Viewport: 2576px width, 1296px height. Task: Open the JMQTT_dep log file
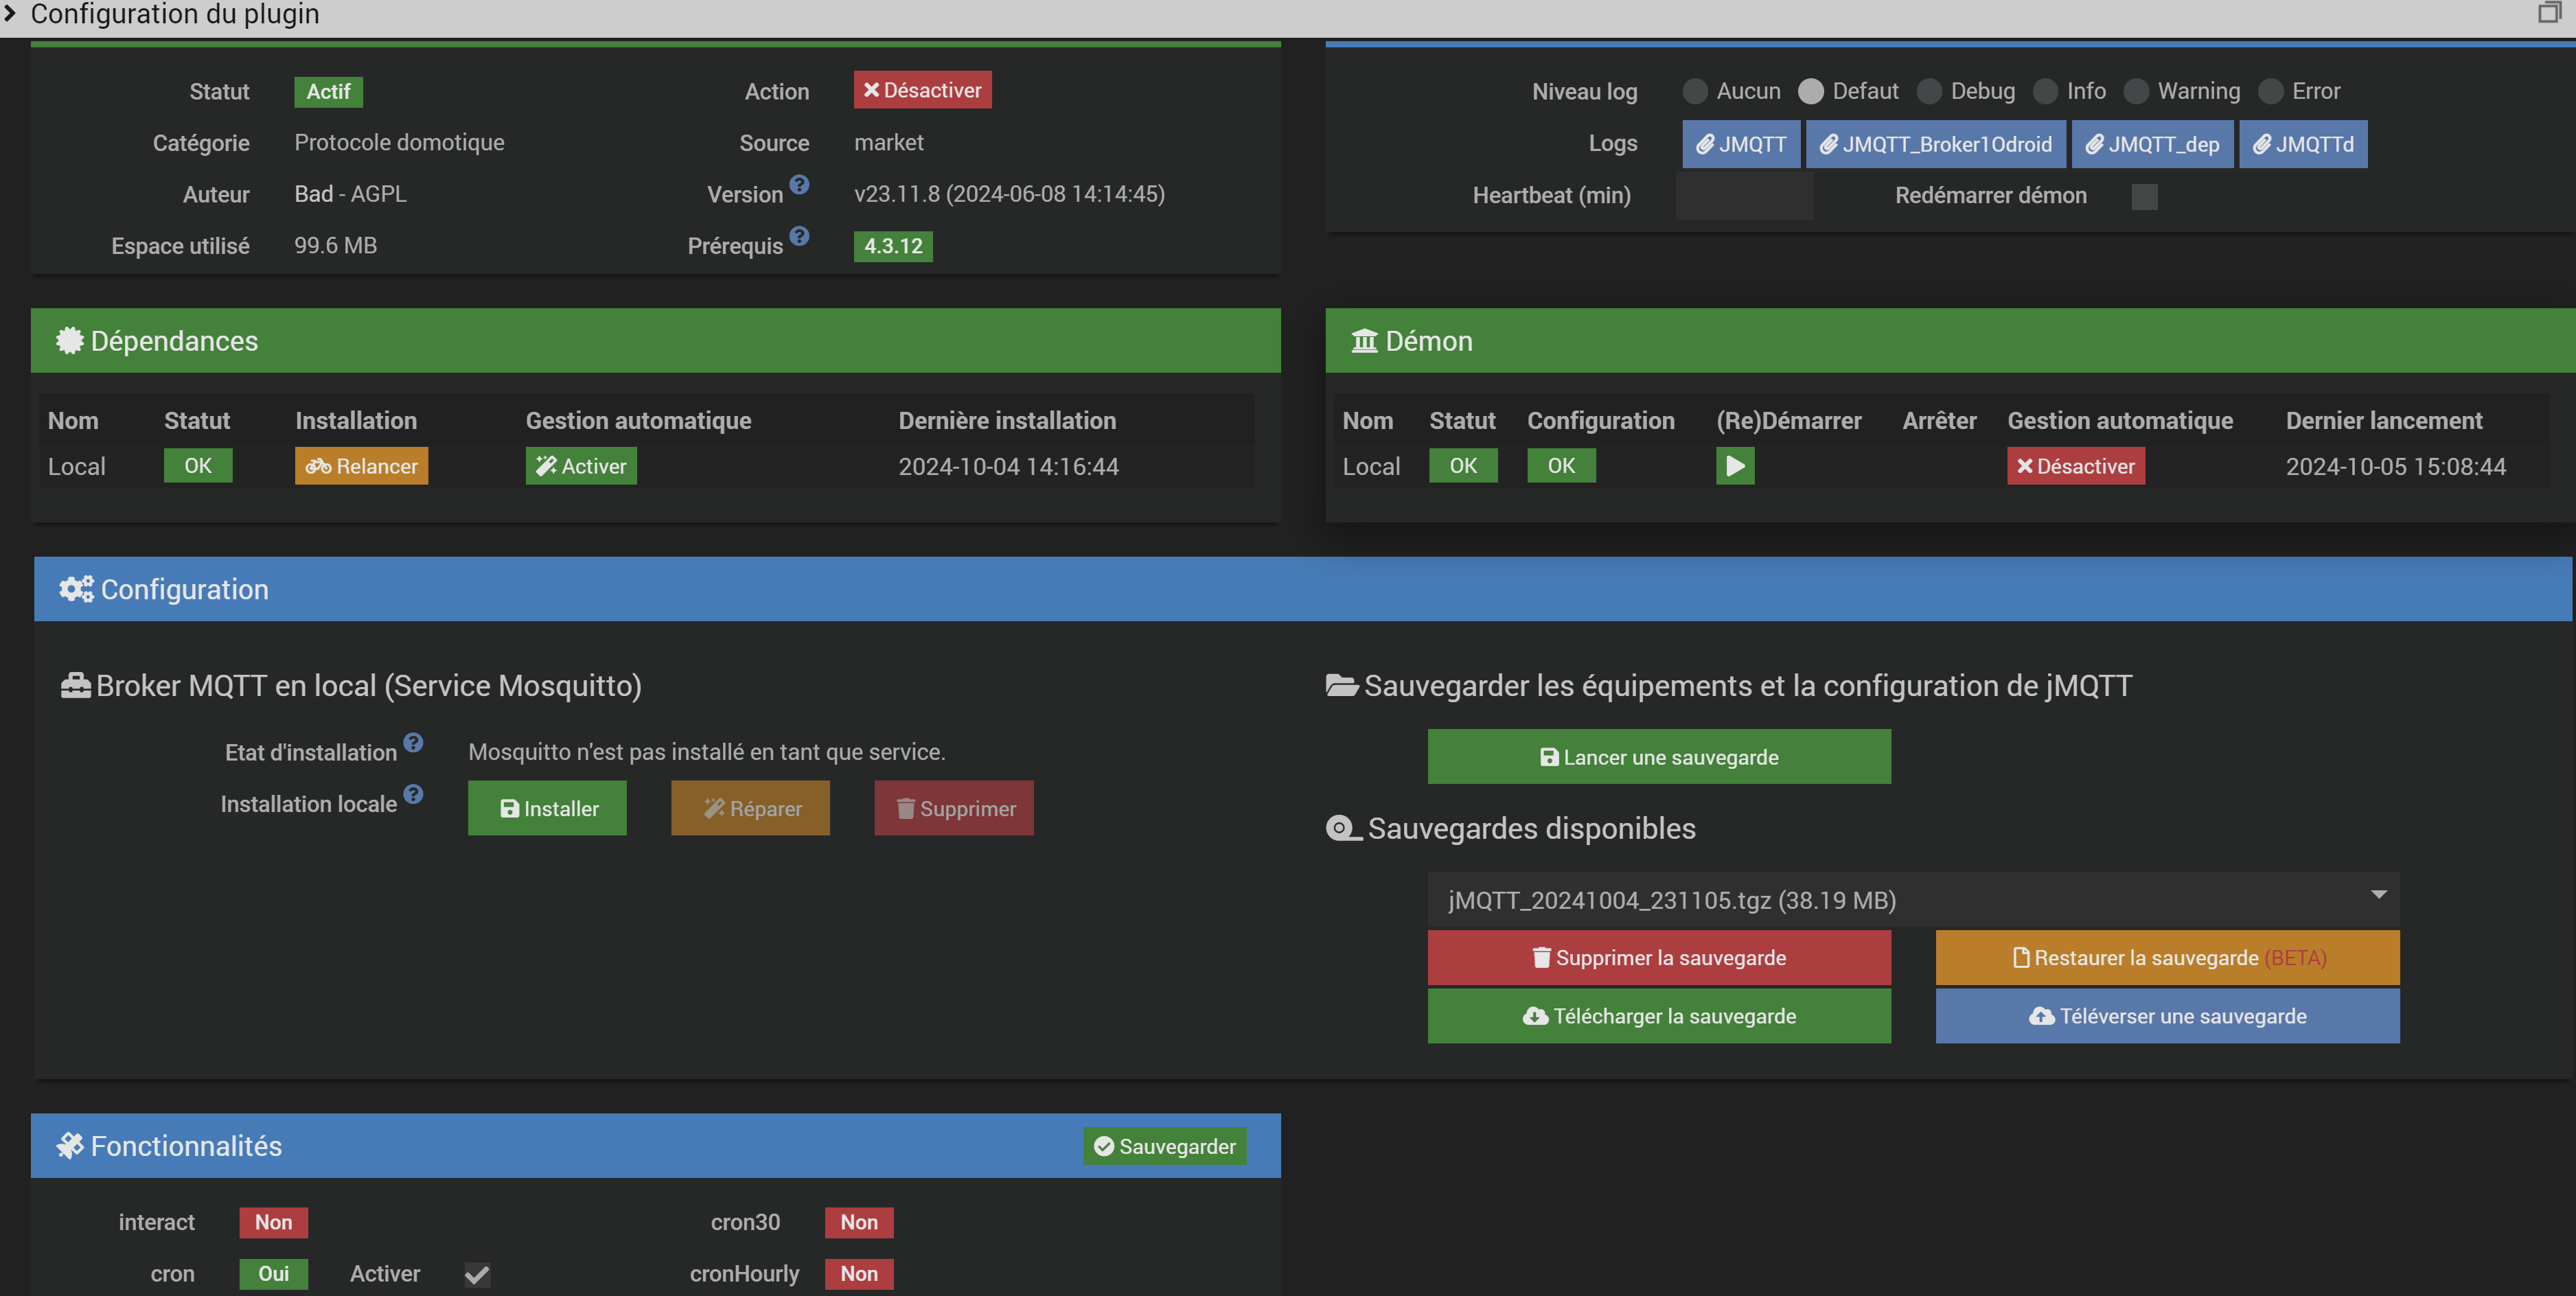[x=2152, y=144]
